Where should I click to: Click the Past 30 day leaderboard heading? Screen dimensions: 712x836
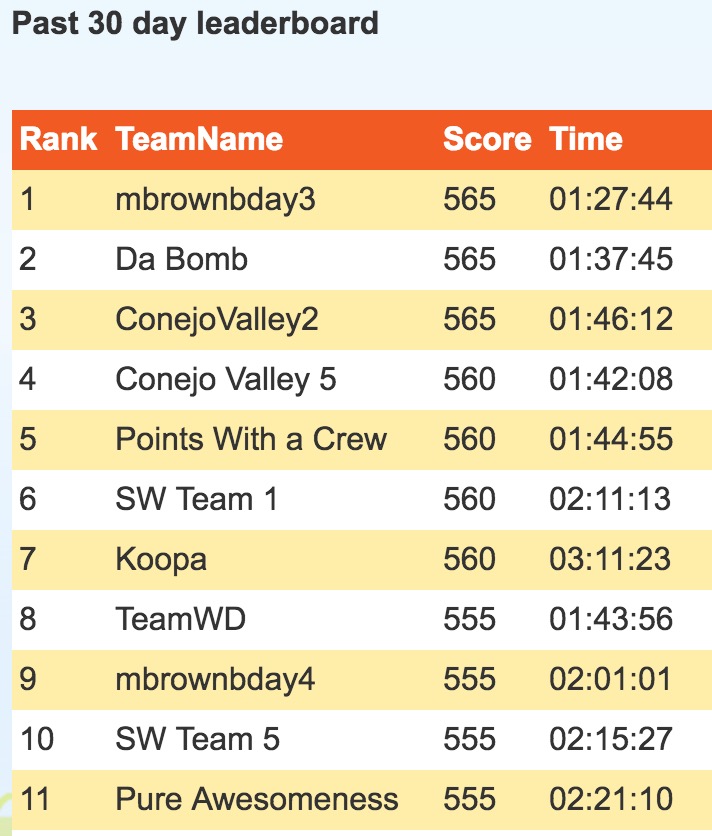click(x=195, y=23)
